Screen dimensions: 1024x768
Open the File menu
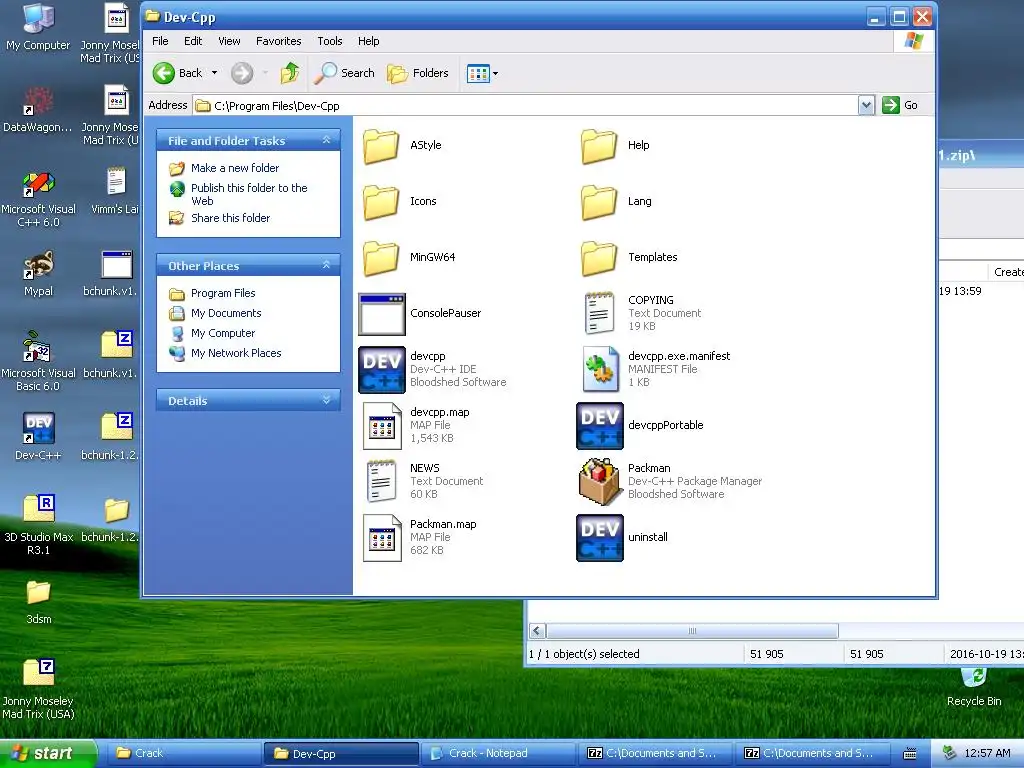click(160, 41)
